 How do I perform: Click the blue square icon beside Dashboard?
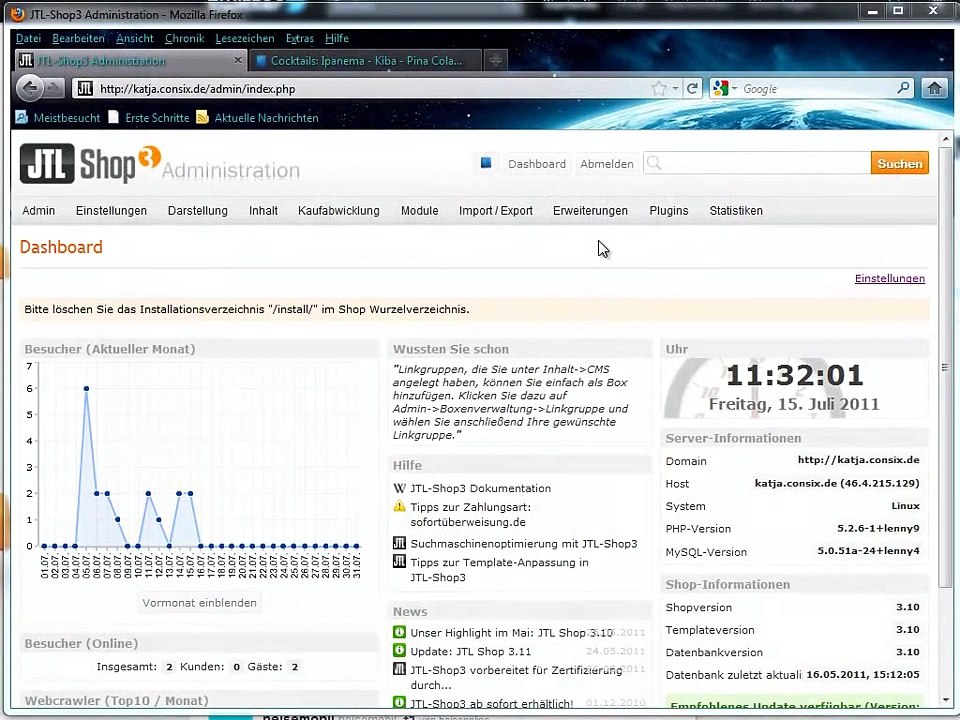(486, 163)
